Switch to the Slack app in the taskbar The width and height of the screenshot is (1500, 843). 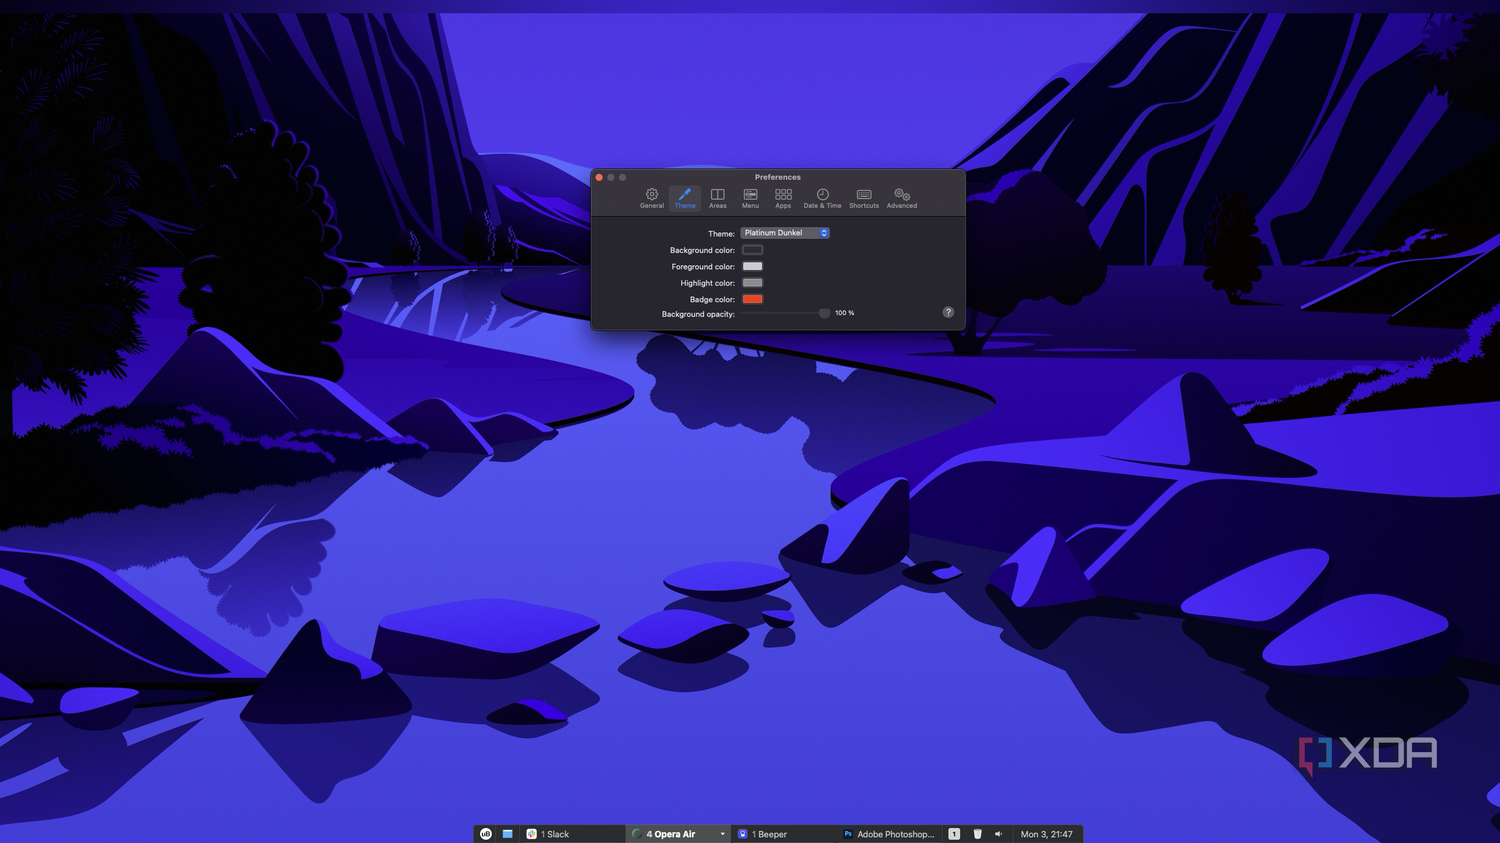(573, 834)
